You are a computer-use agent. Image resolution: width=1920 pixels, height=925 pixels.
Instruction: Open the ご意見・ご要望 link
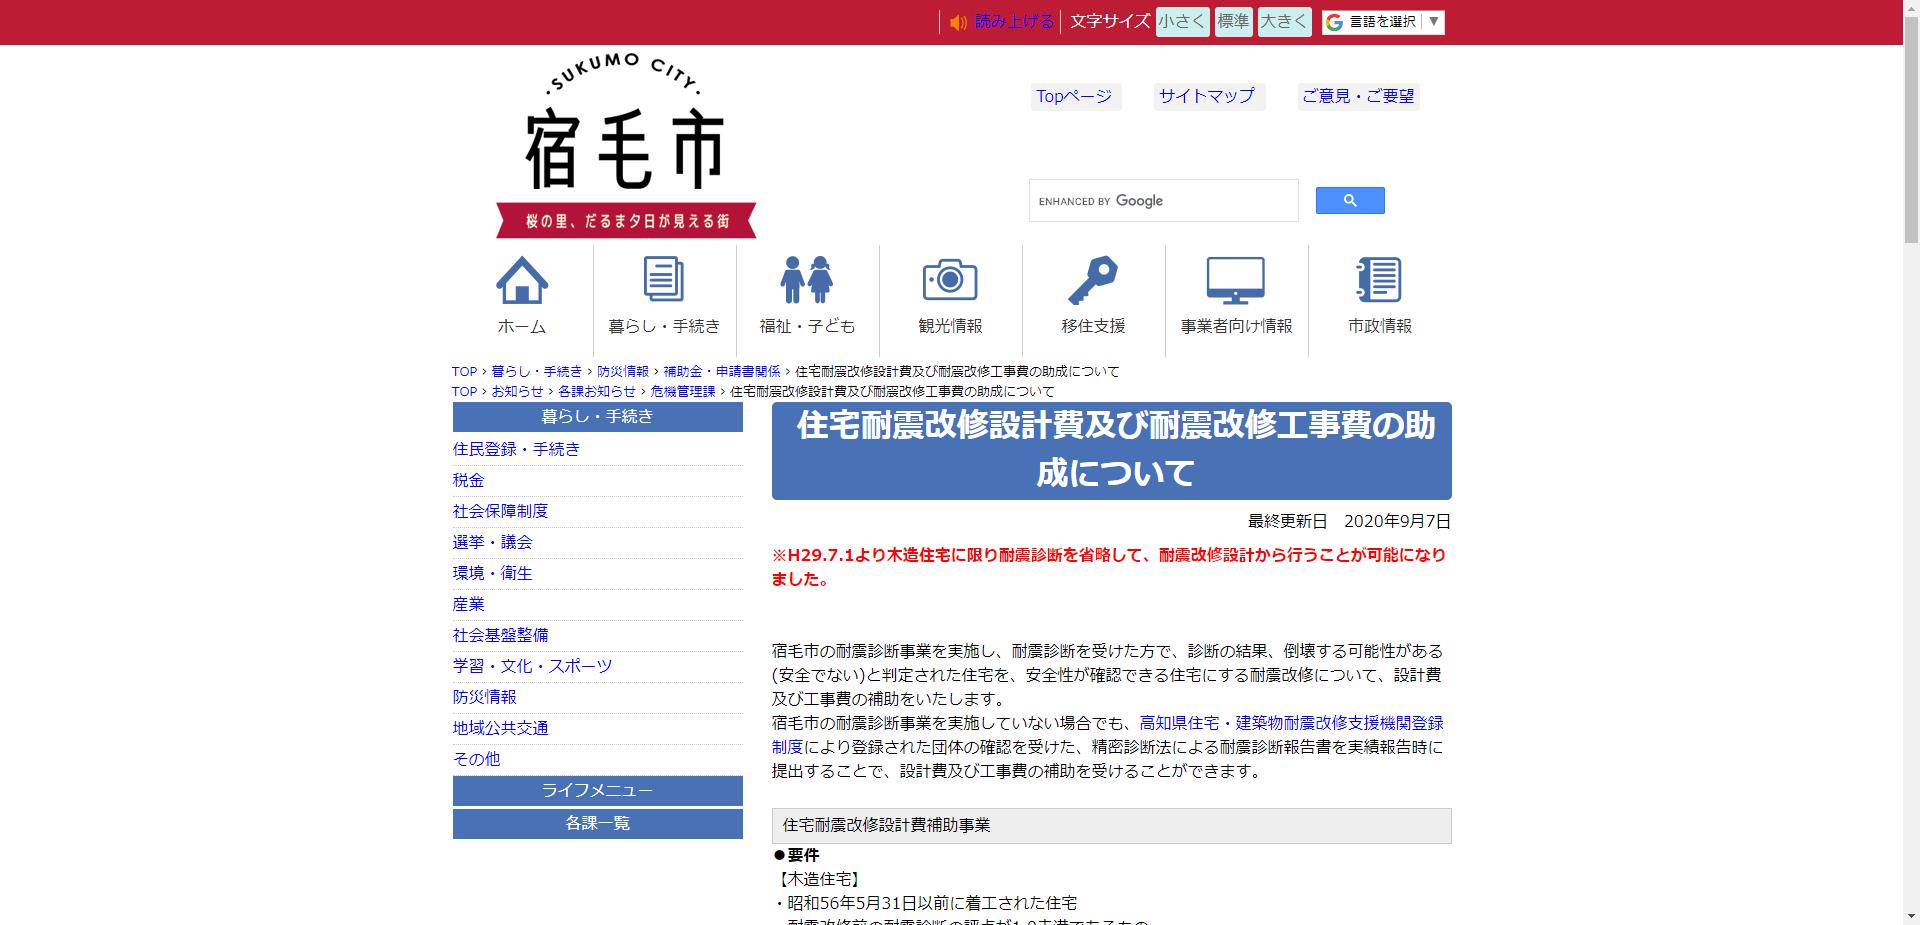(x=1358, y=97)
